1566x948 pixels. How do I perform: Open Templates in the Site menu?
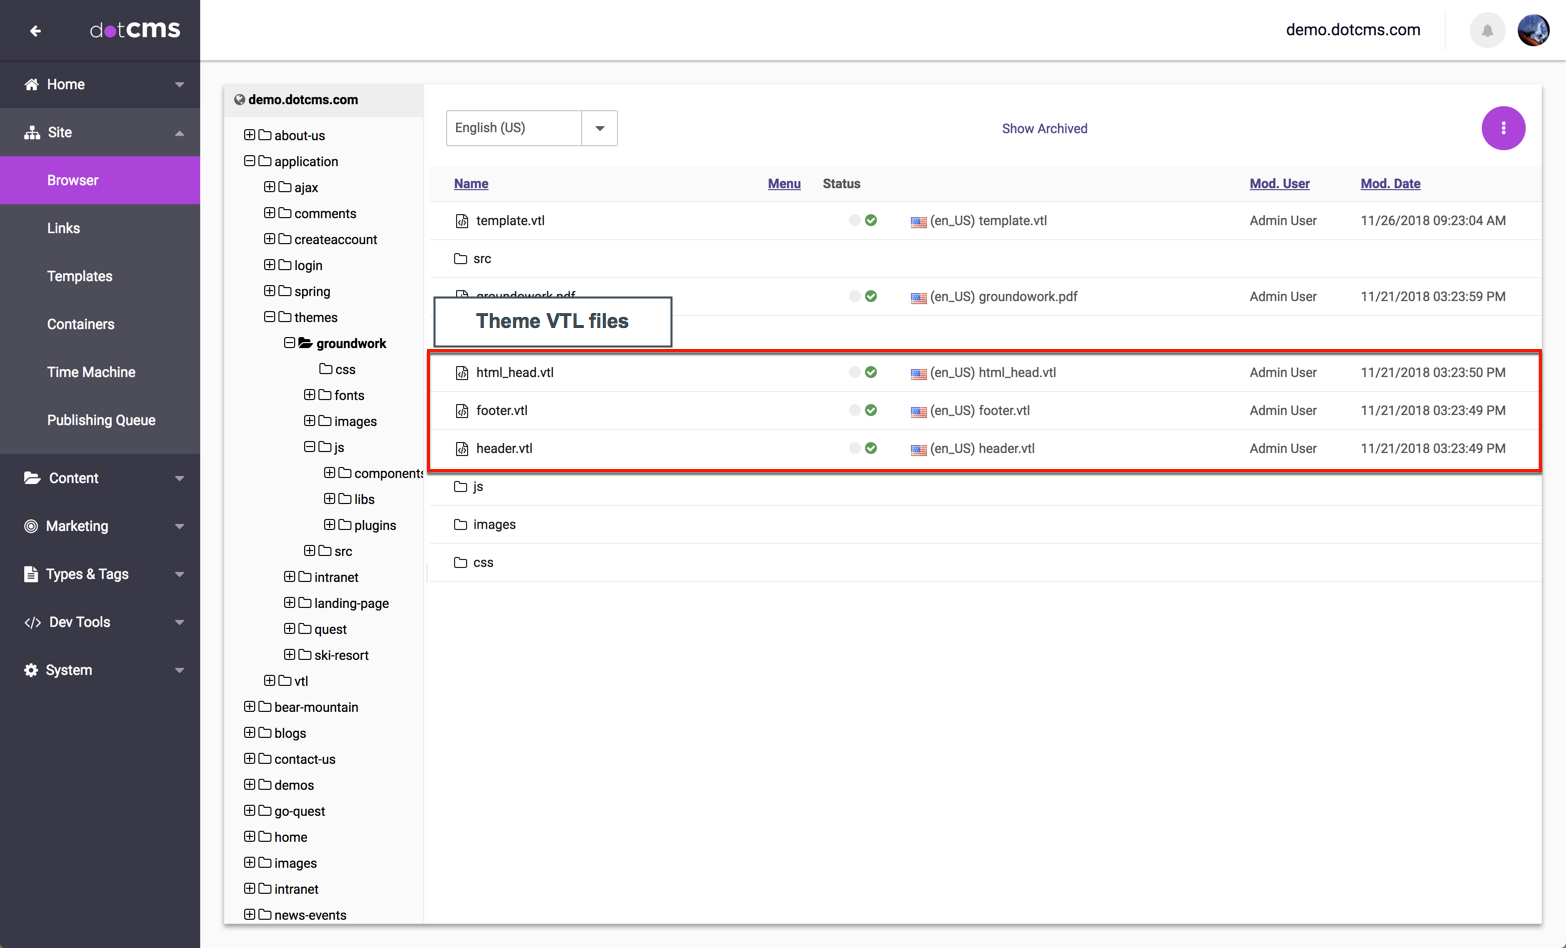80,276
